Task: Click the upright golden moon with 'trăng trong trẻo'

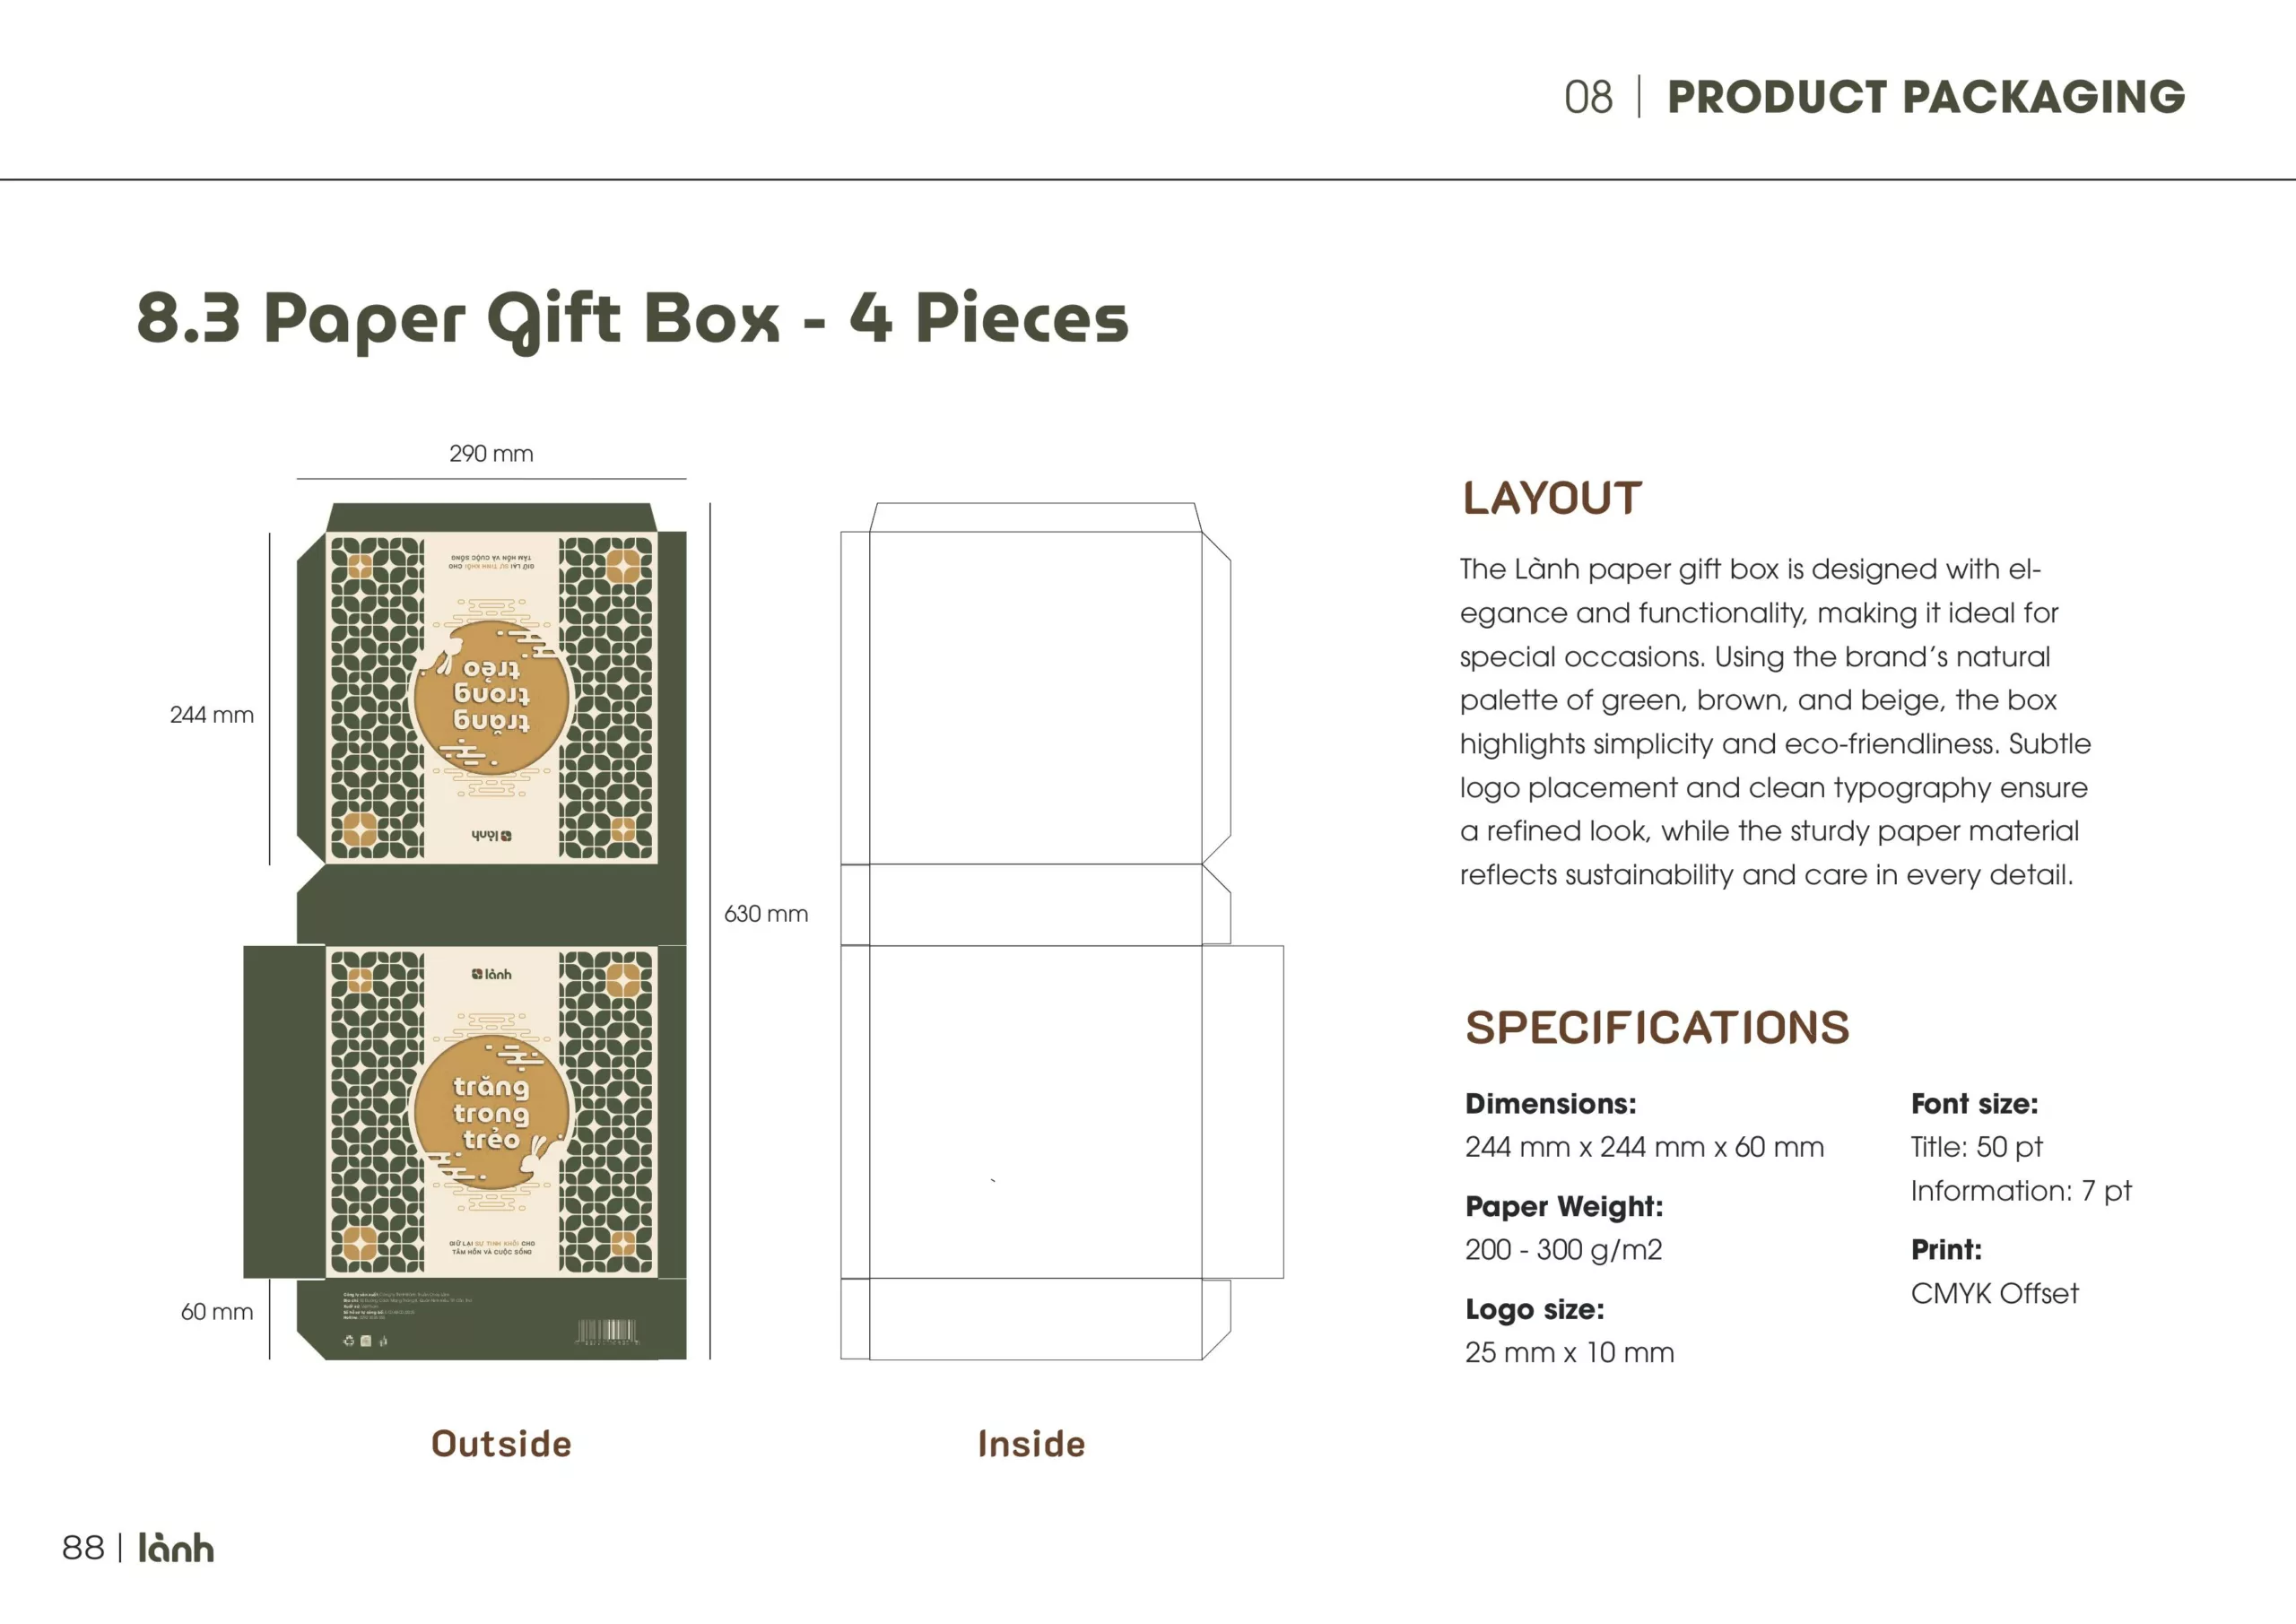Action: coord(491,1112)
